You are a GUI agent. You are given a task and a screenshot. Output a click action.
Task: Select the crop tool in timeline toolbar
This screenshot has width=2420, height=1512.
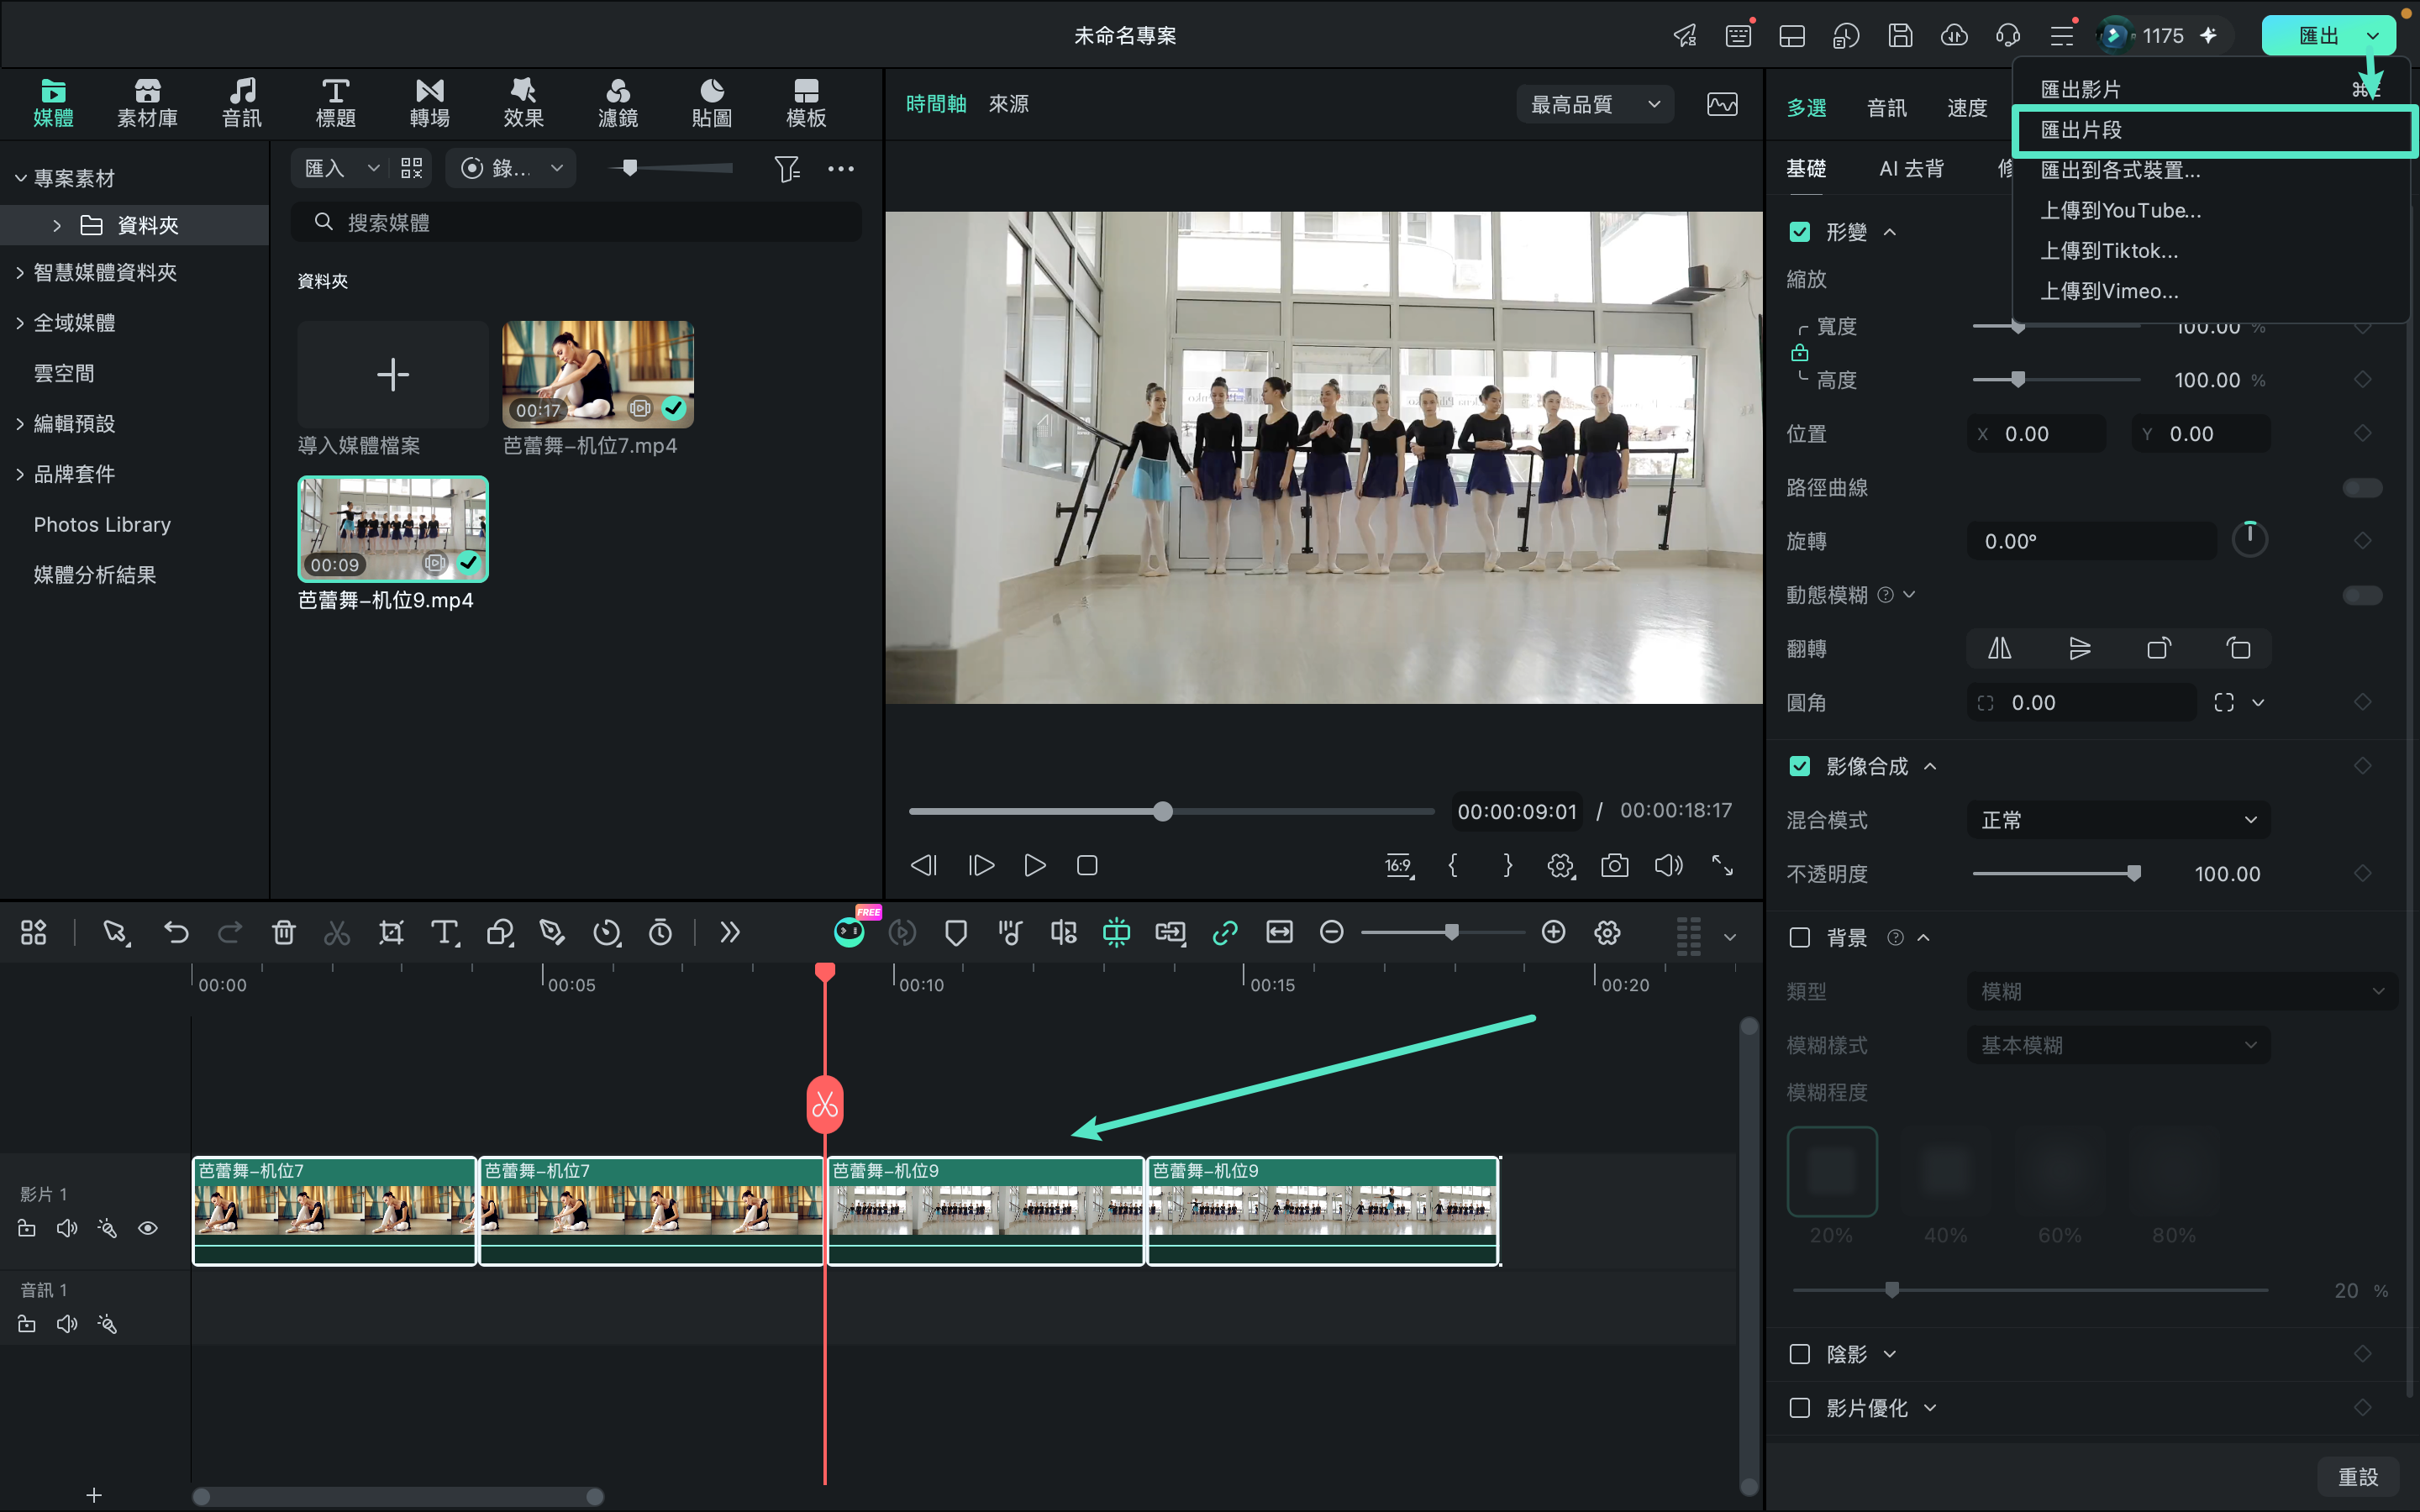click(391, 933)
